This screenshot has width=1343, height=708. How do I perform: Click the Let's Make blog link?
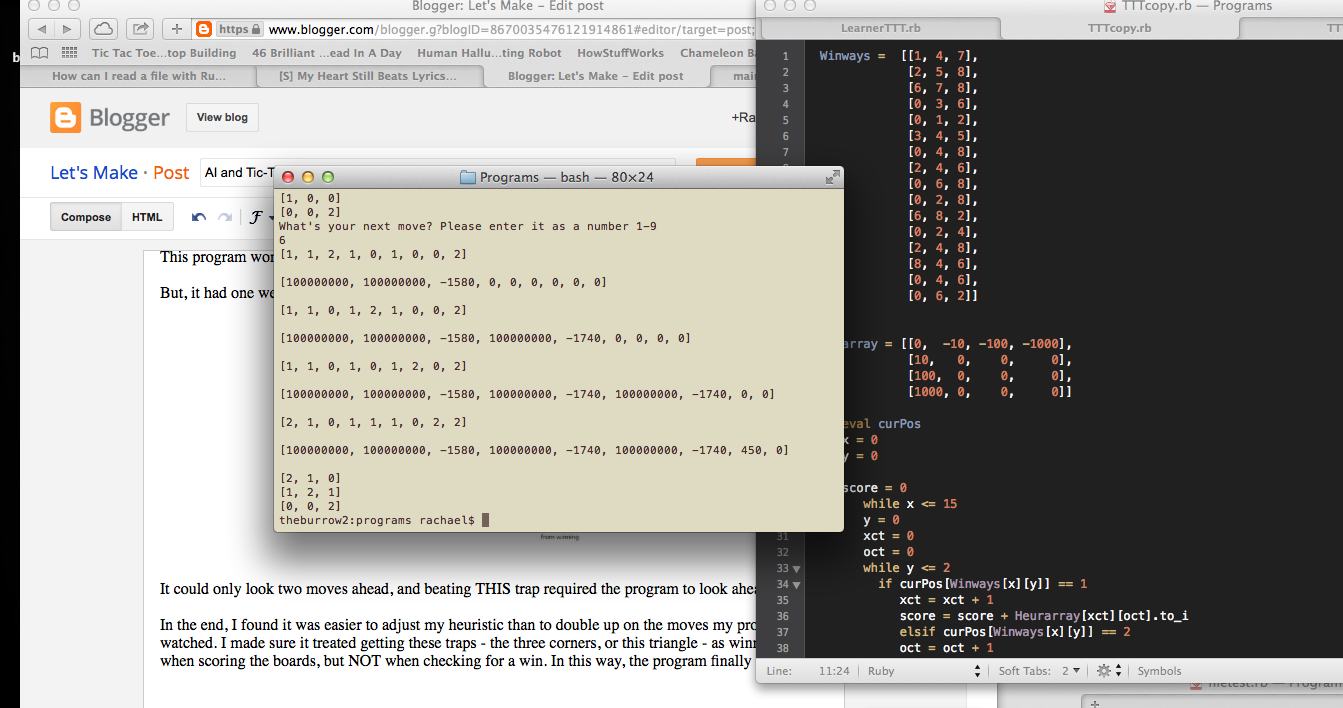[x=94, y=173]
